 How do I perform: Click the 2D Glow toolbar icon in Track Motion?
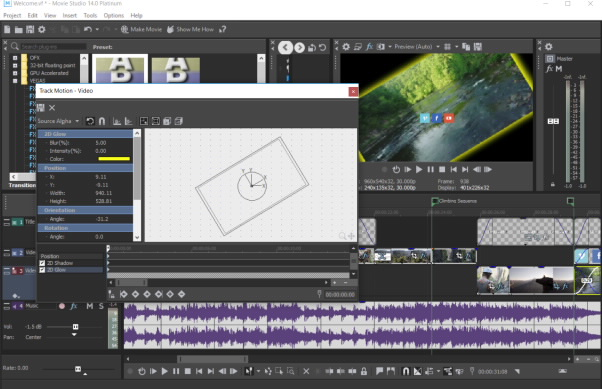179,121
